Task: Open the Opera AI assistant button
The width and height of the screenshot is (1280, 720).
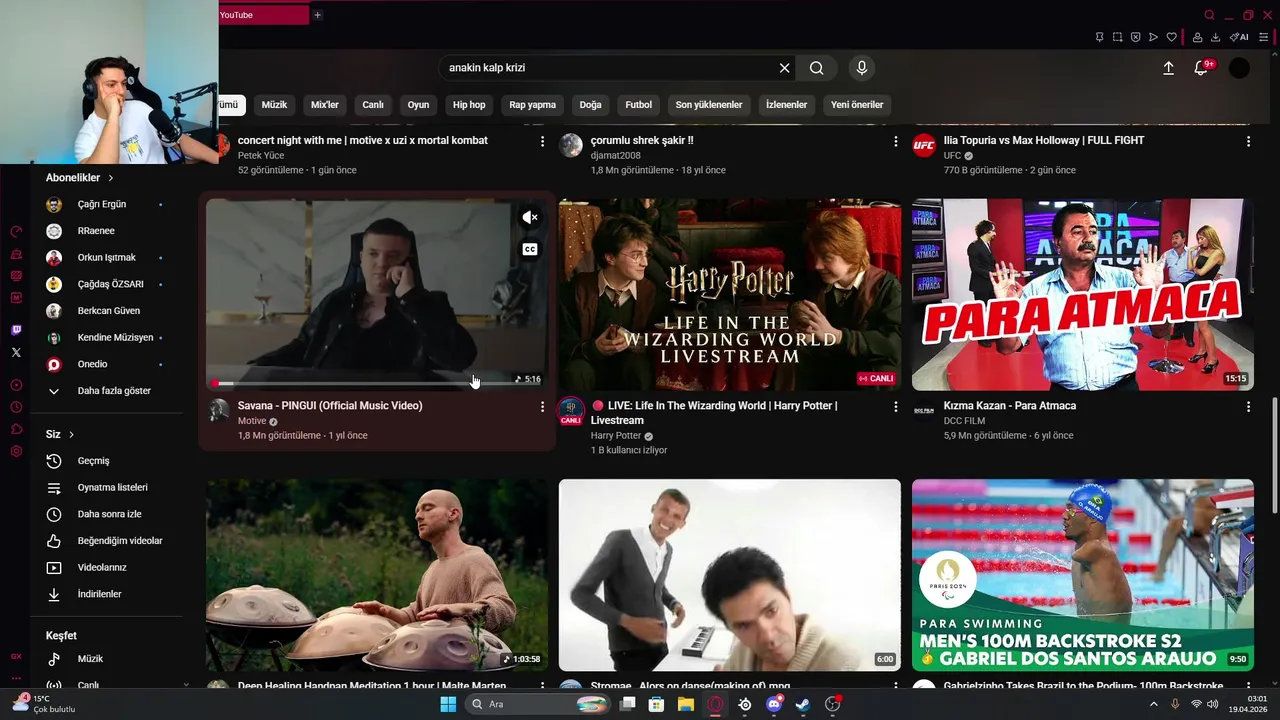Action: click(1239, 37)
